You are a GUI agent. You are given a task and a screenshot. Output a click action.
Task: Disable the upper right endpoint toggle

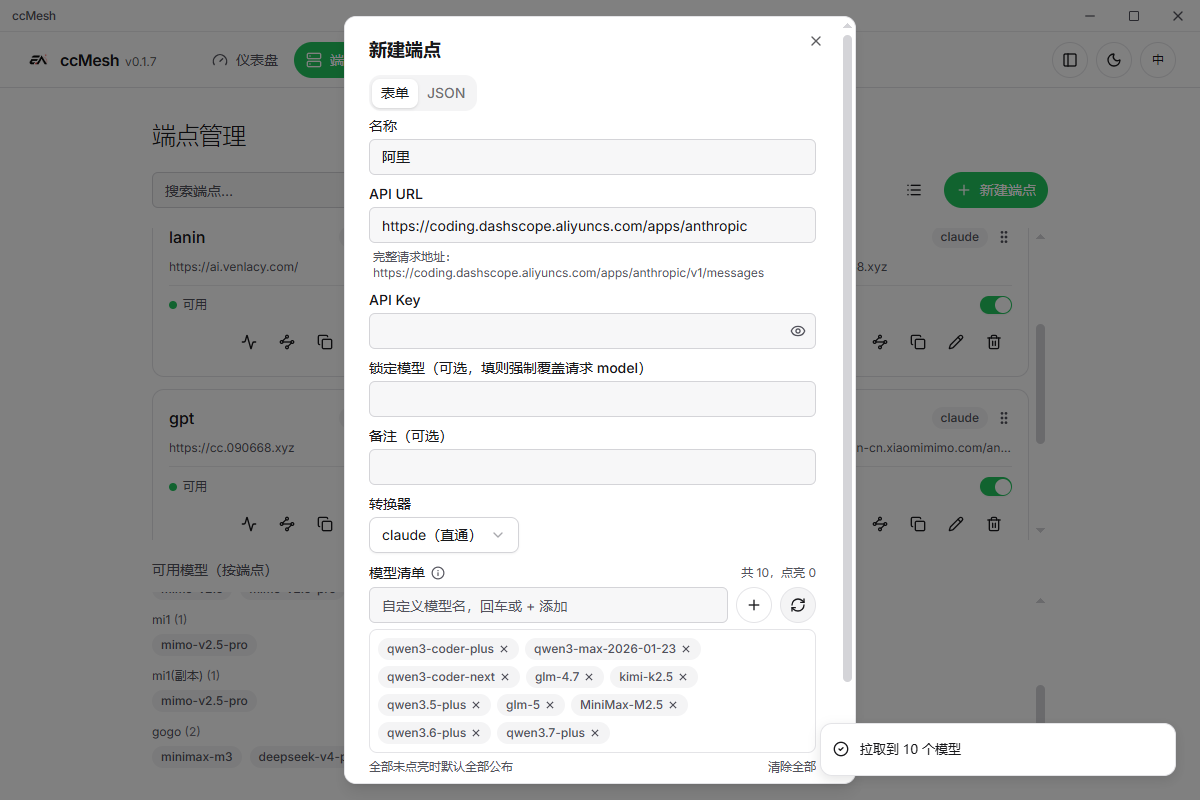(996, 305)
